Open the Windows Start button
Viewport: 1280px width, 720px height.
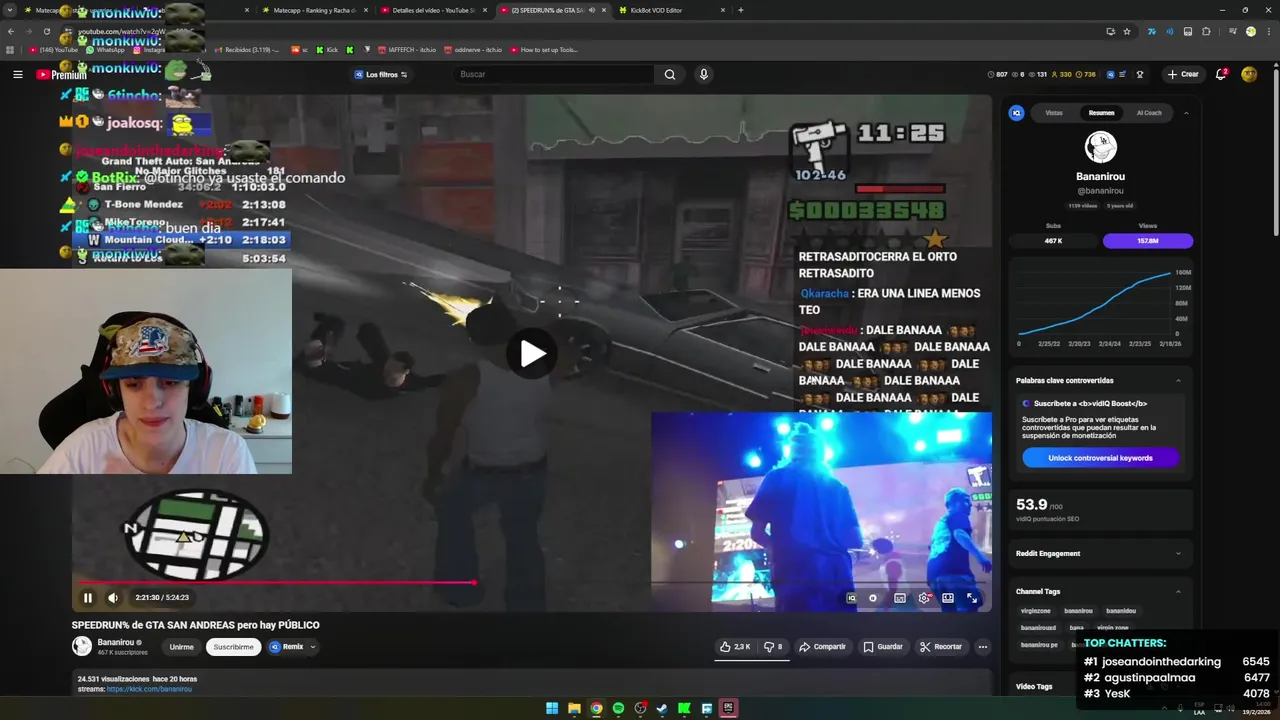(x=552, y=708)
